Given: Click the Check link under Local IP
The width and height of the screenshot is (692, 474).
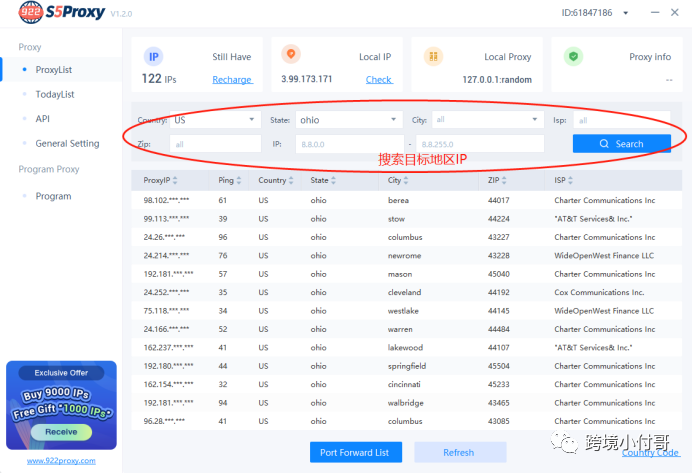Looking at the screenshot, I should [379, 79].
